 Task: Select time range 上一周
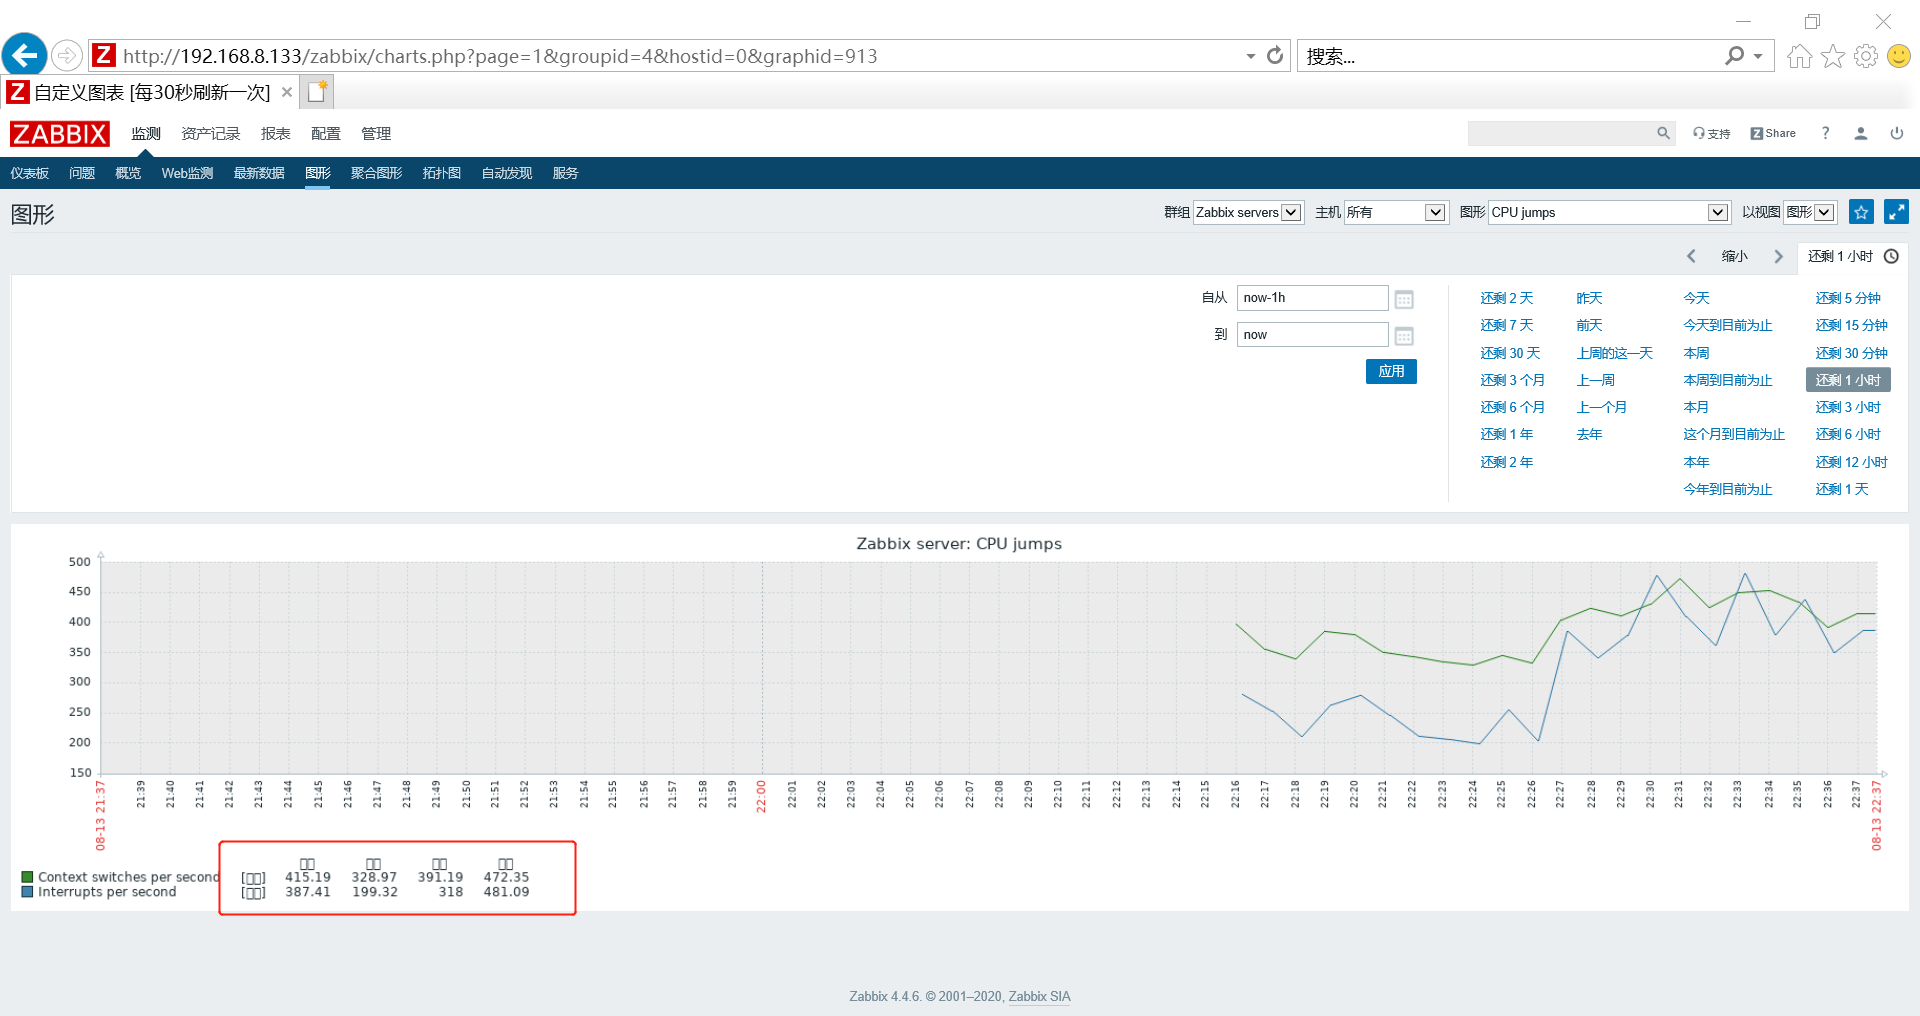coord(1596,380)
